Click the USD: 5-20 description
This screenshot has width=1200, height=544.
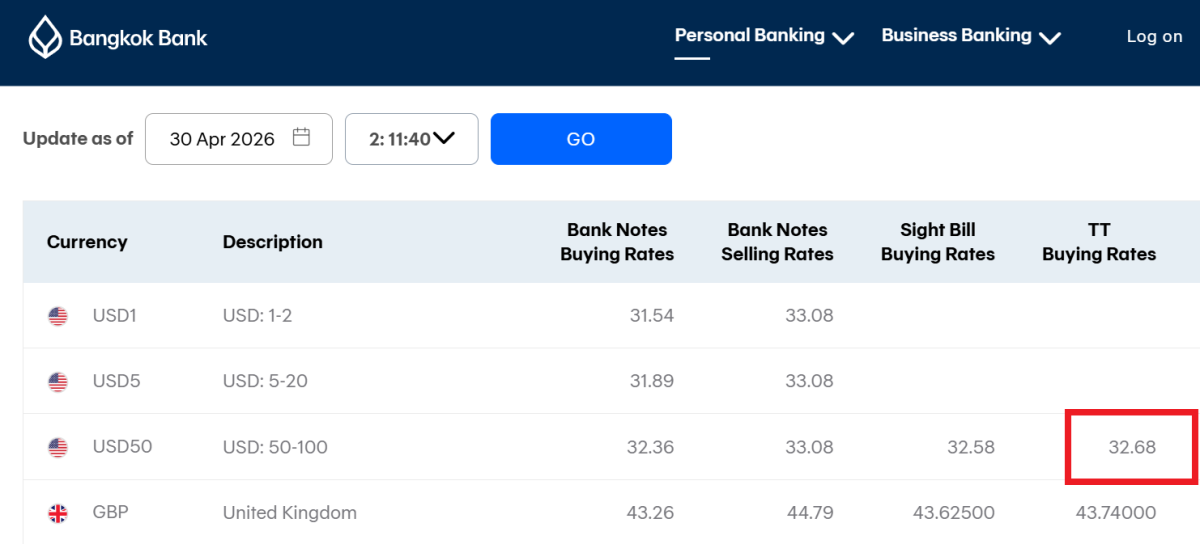(263, 381)
